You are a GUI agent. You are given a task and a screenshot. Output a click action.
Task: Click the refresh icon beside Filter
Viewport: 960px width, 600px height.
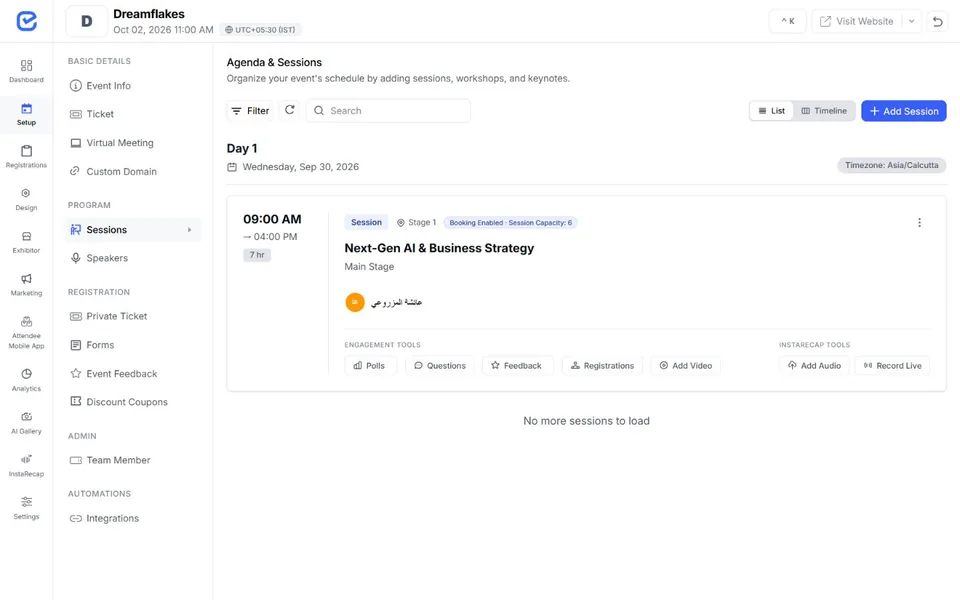(290, 110)
